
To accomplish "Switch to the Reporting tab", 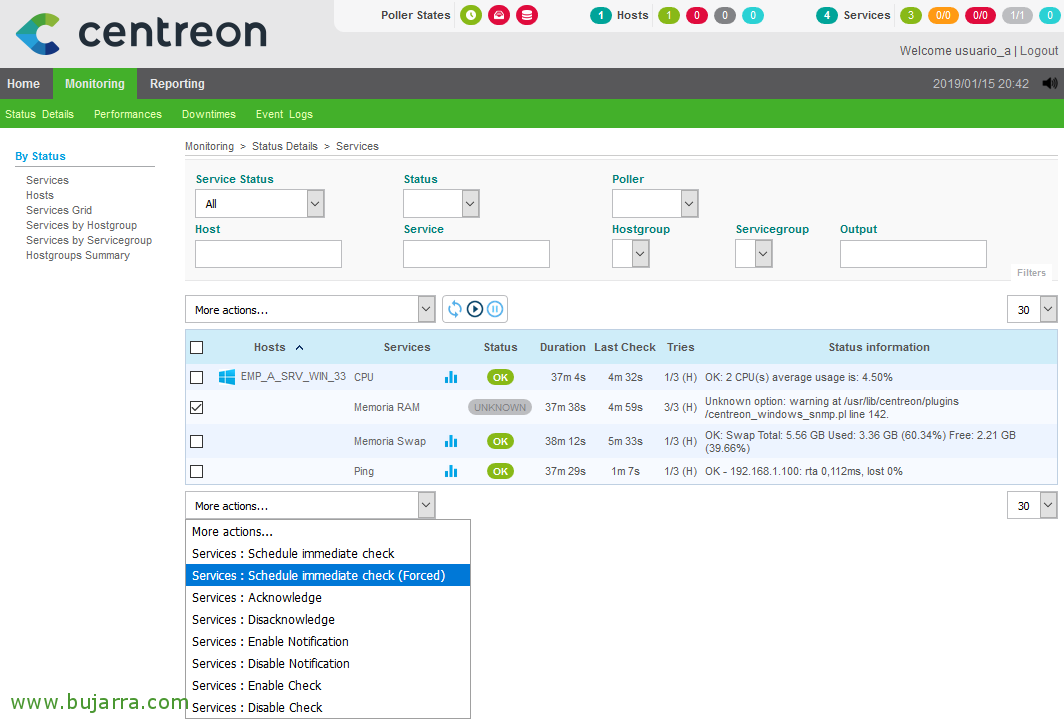I will coord(177,84).
